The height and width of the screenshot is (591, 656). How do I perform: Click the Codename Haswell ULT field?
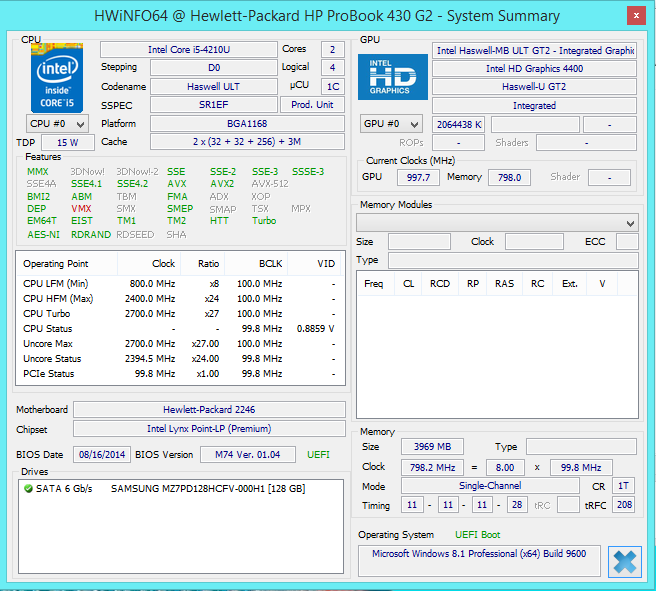point(214,87)
